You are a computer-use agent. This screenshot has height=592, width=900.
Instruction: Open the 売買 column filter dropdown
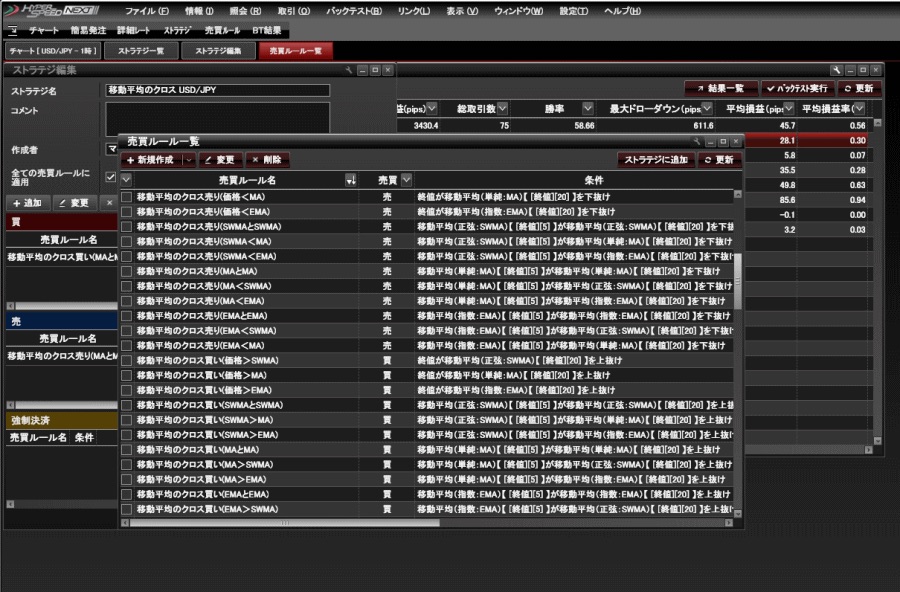coord(406,180)
